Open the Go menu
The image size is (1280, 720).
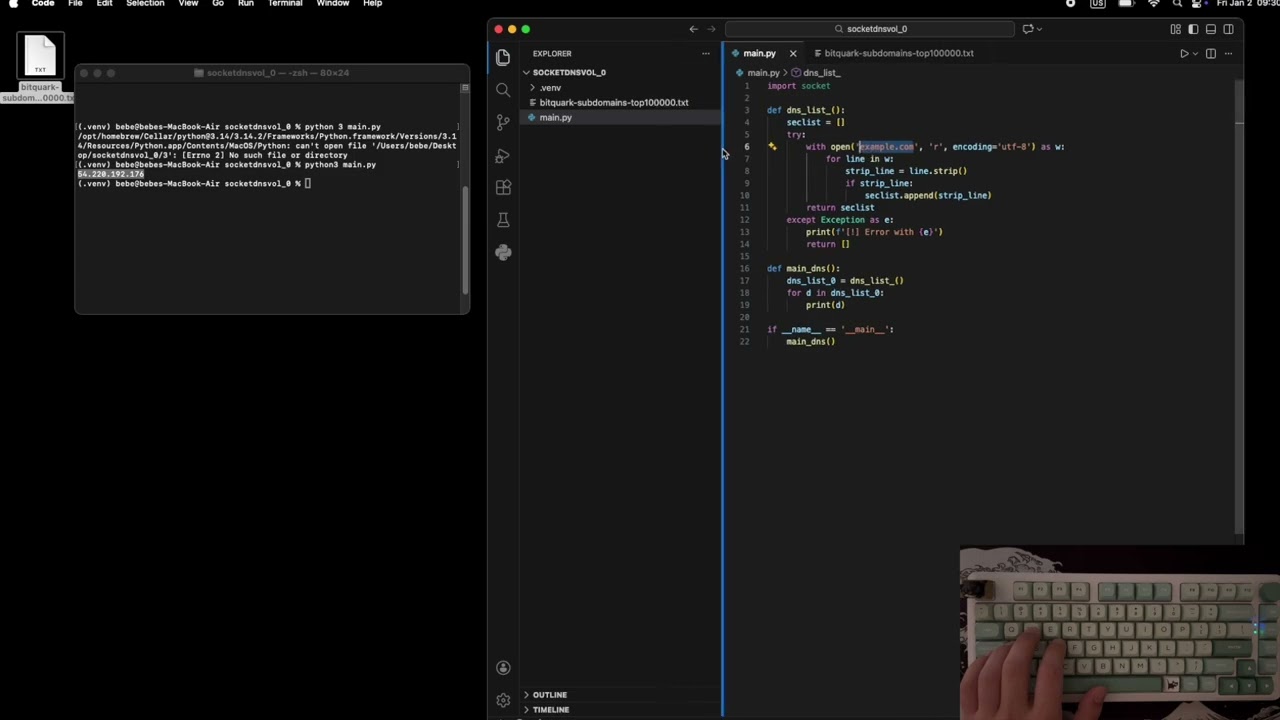pos(218,4)
